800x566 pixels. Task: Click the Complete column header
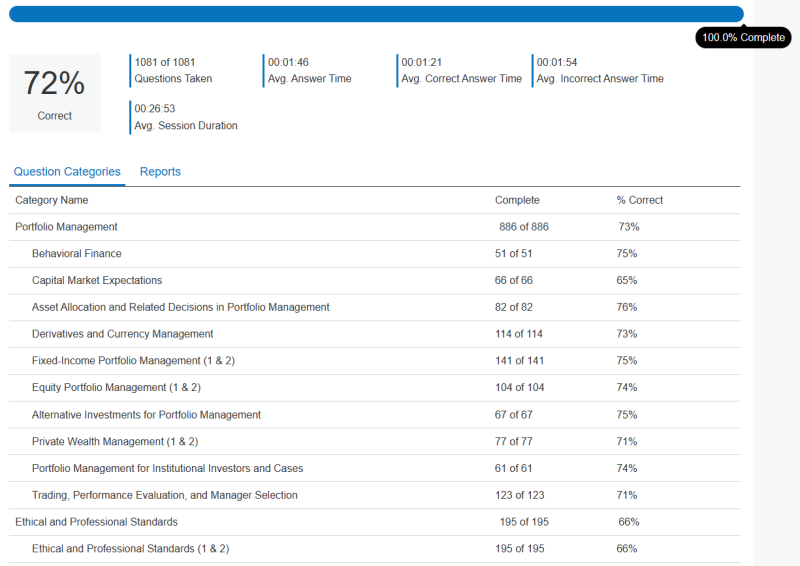tap(517, 200)
